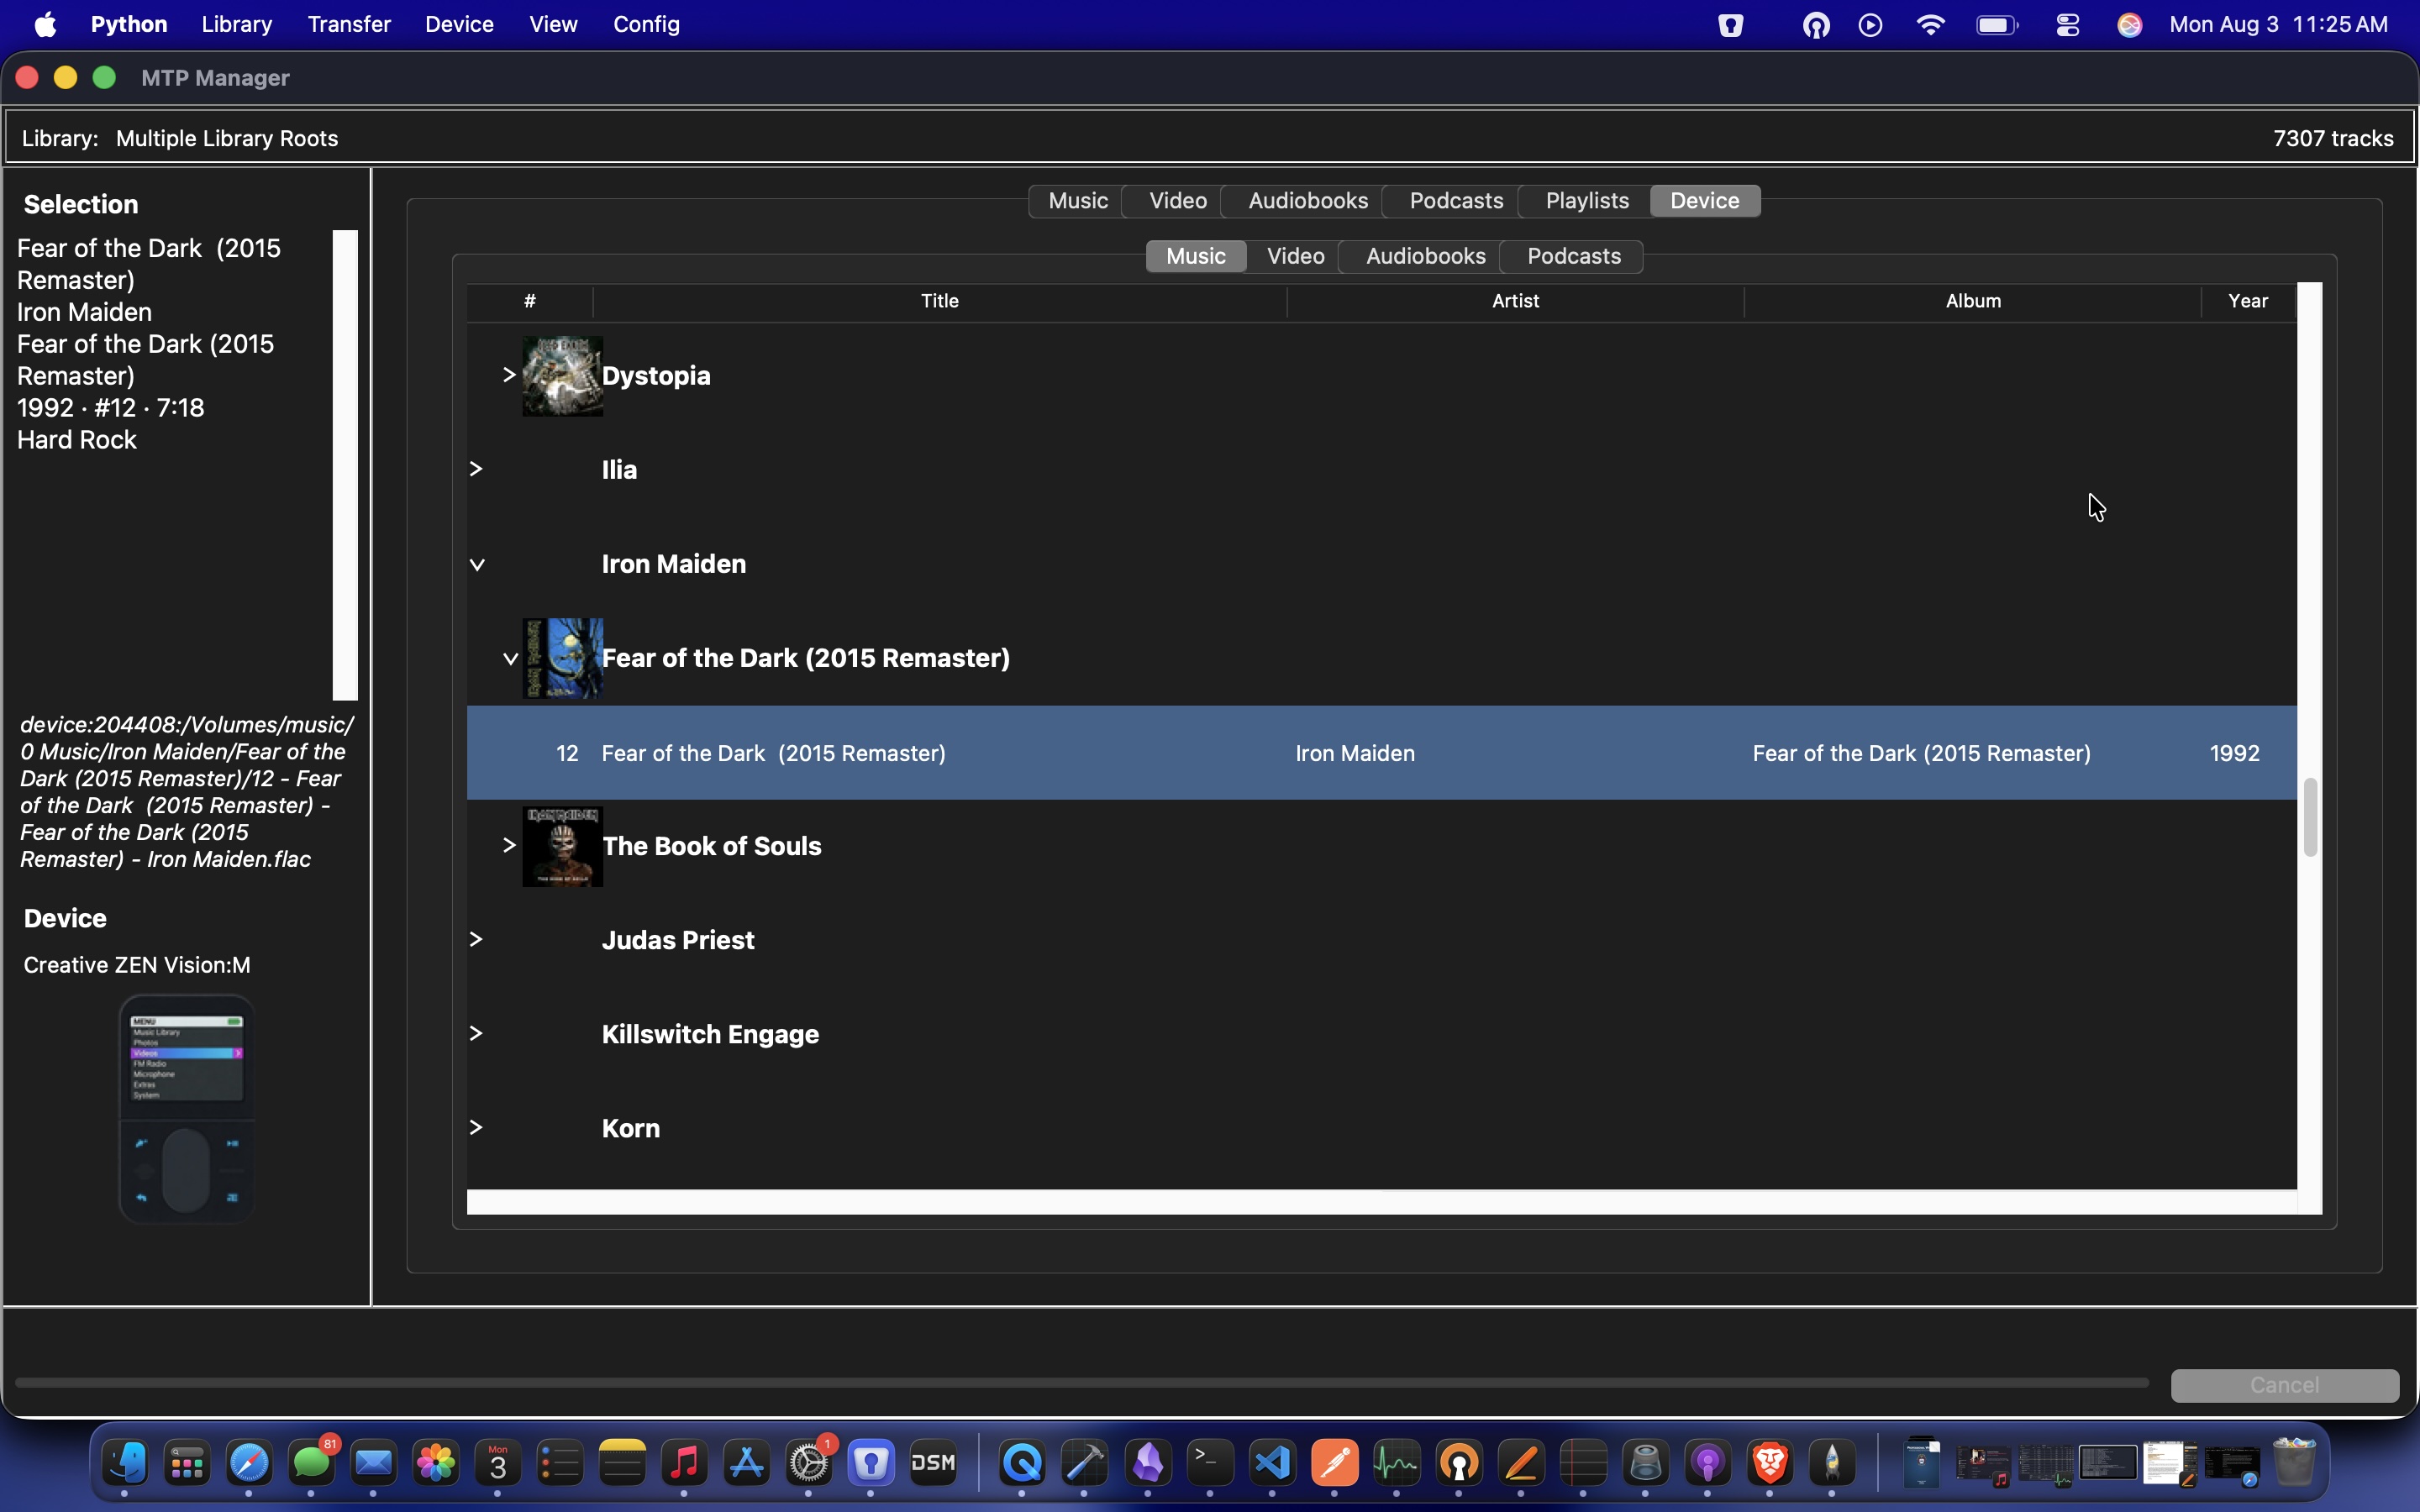This screenshot has width=2420, height=1512.
Task: Collapse Fear of the Dark album
Action: [x=510, y=659]
